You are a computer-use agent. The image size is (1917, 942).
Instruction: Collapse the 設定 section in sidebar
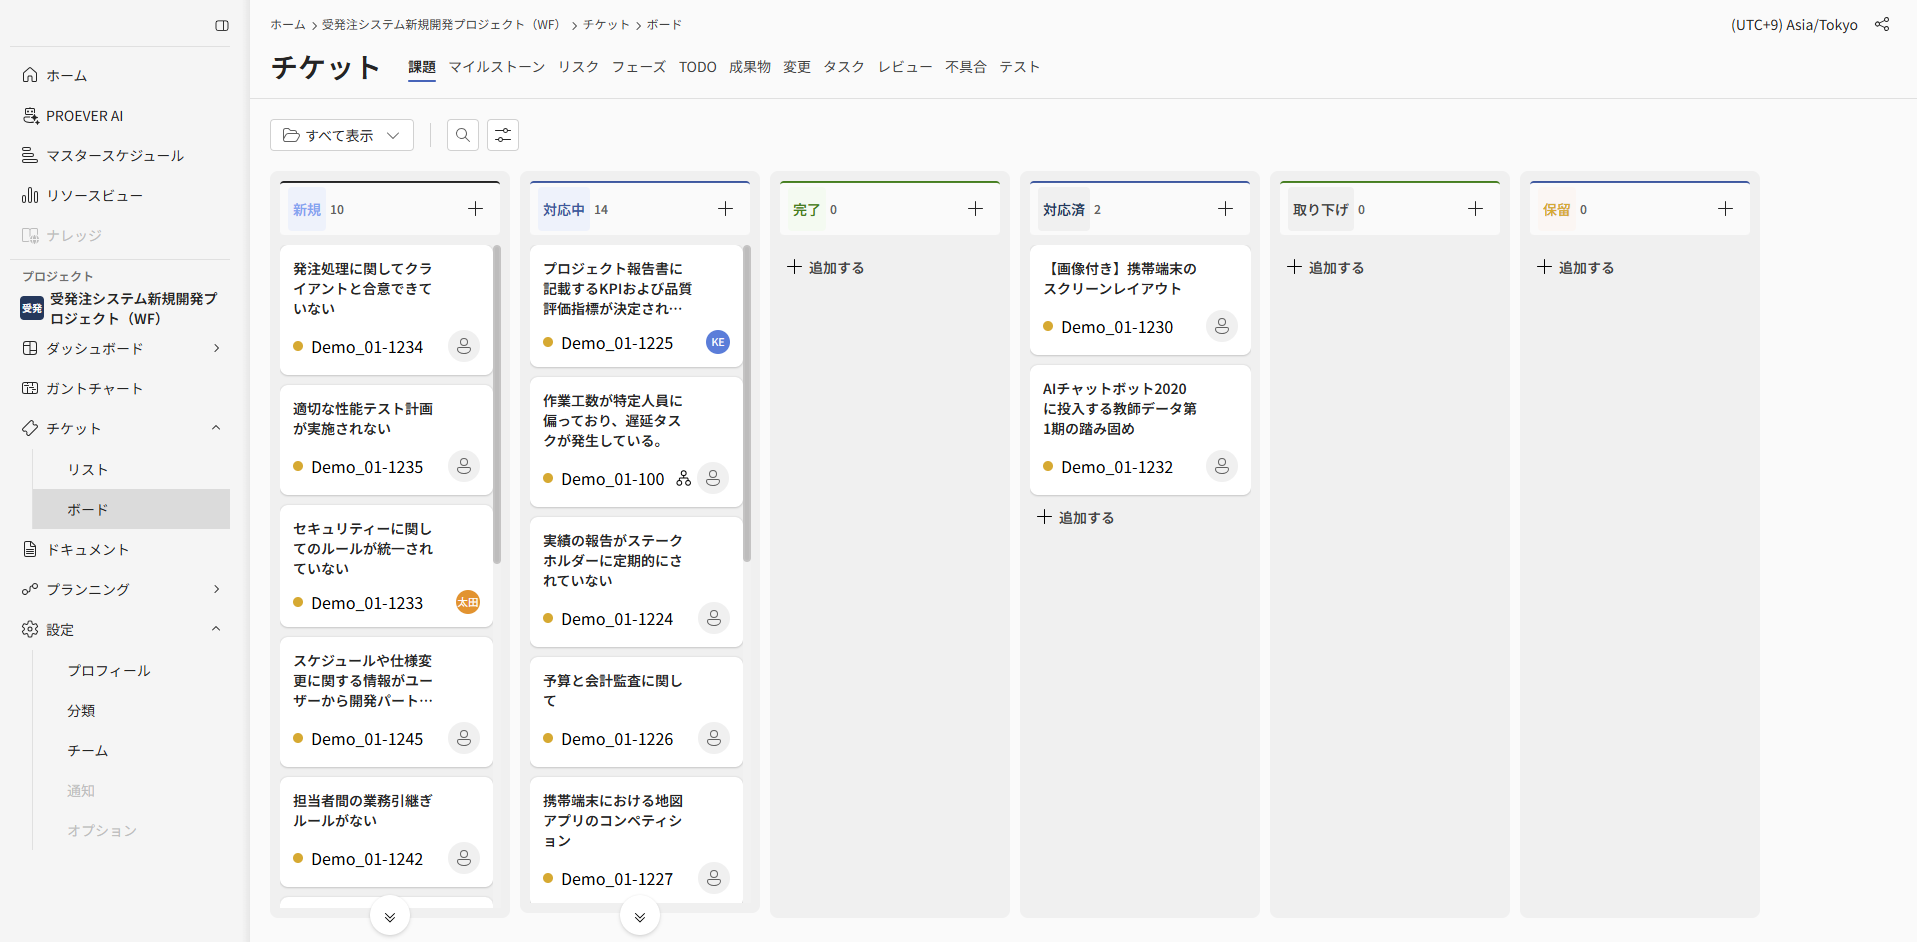click(216, 629)
